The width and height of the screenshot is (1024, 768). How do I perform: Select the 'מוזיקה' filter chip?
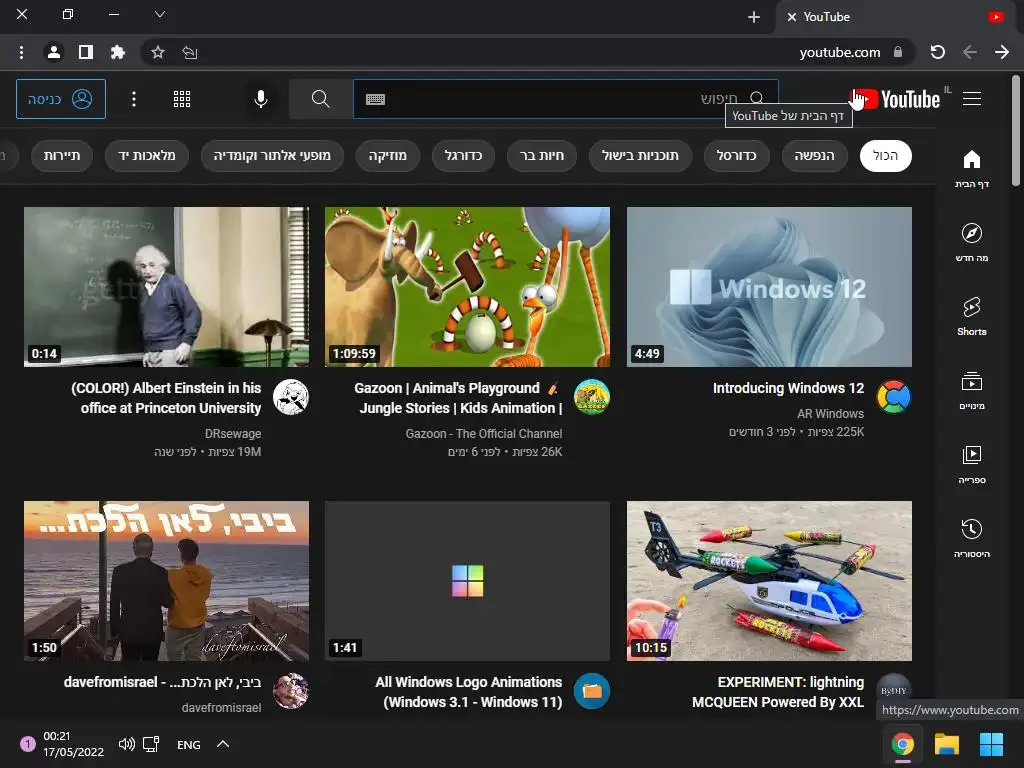coord(387,156)
